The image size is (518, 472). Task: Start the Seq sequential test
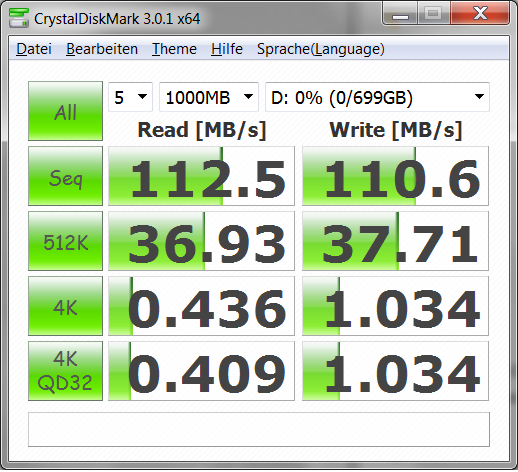click(x=65, y=176)
